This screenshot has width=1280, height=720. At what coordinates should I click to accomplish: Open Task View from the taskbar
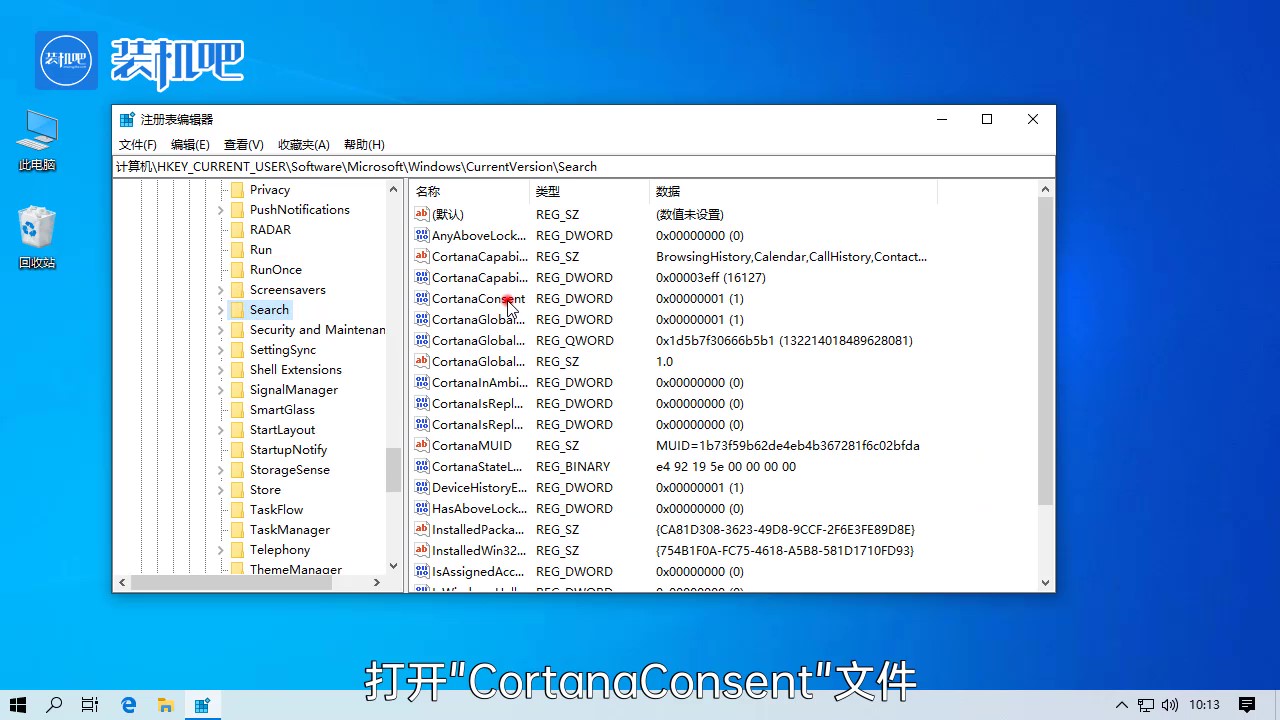click(x=90, y=704)
